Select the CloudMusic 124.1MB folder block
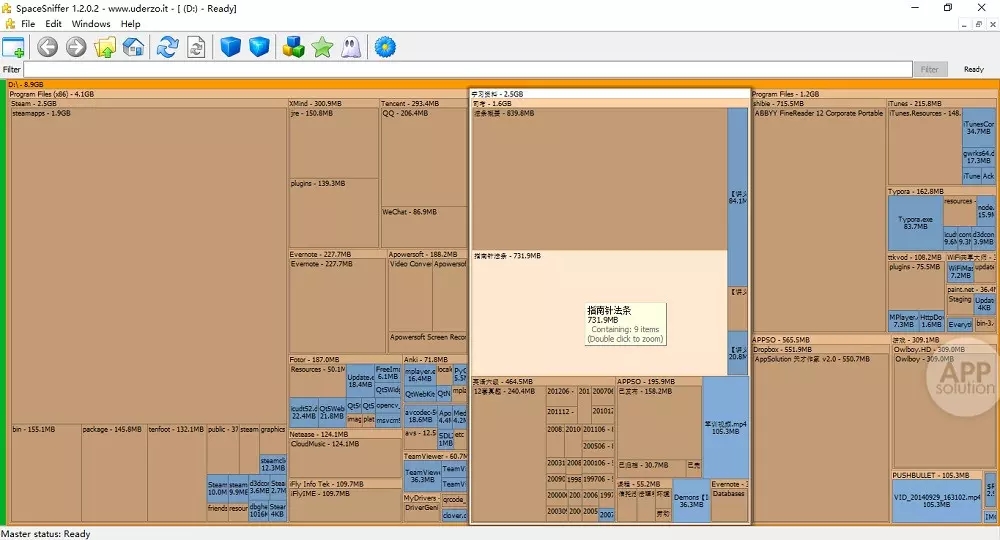 tap(344, 460)
